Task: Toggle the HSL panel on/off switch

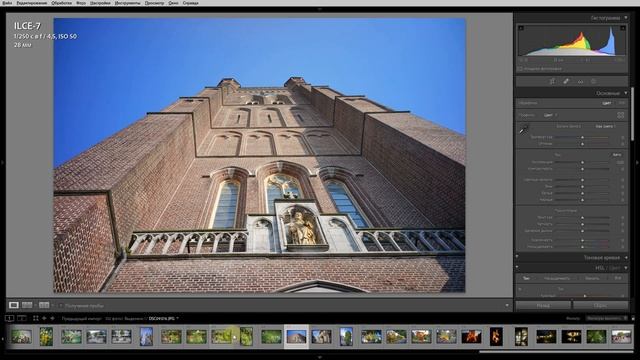Action: click(517, 268)
